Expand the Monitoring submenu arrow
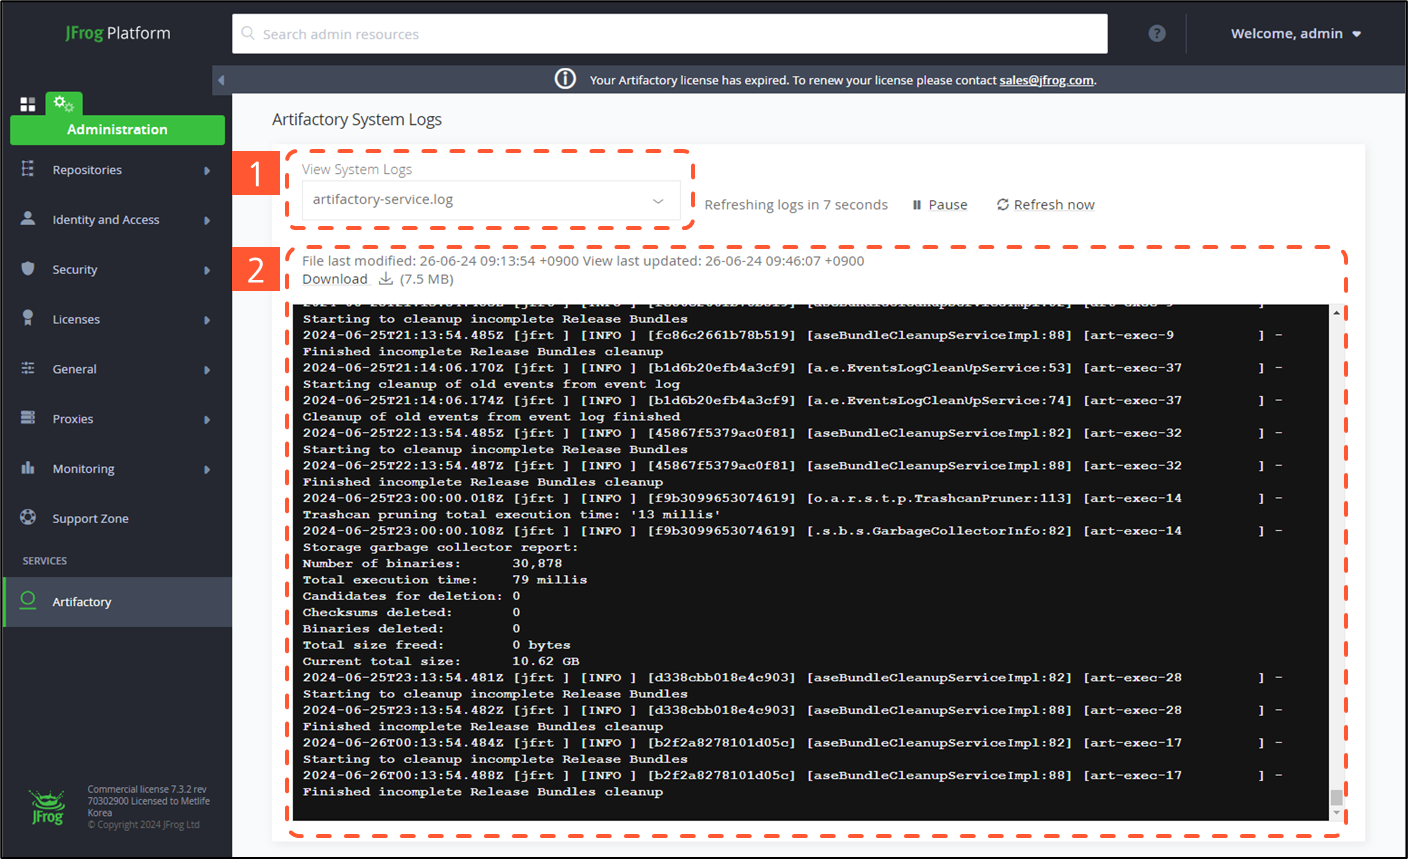 tap(207, 469)
